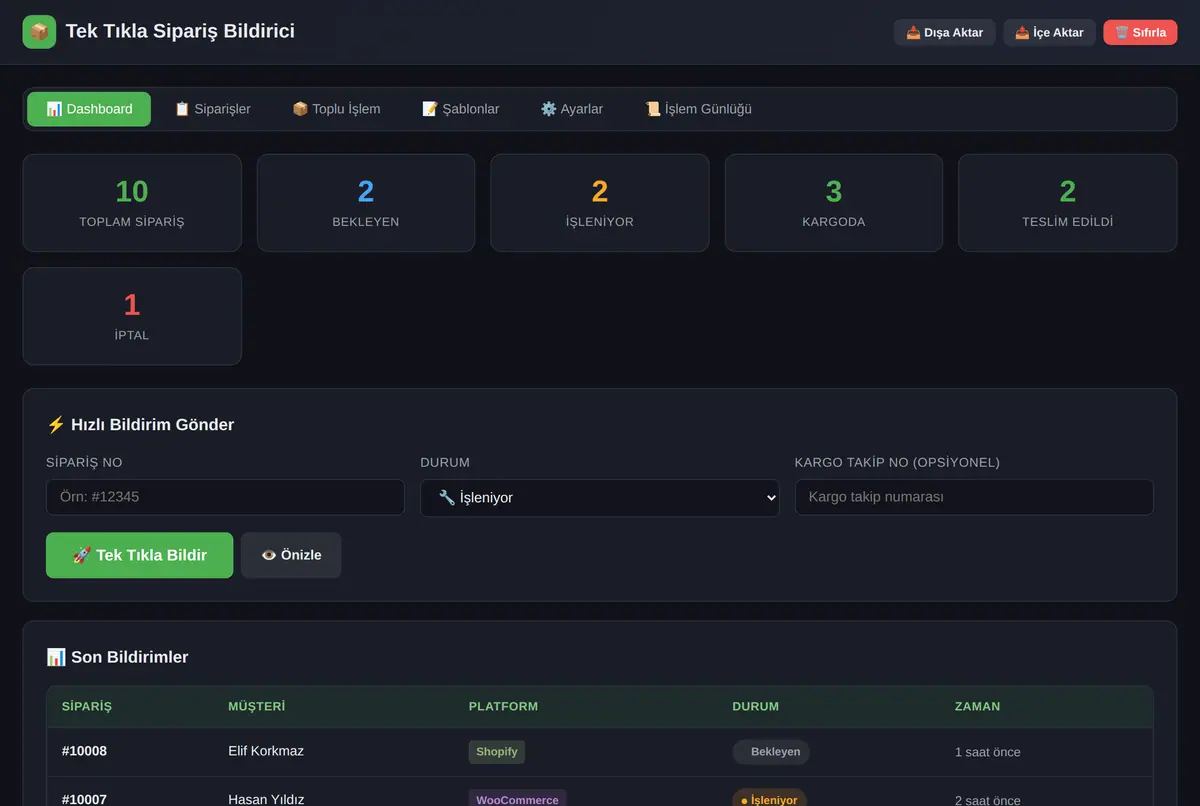The width and height of the screenshot is (1200, 806).
Task: Select the İşleniyor stat card
Action: (x=600, y=203)
